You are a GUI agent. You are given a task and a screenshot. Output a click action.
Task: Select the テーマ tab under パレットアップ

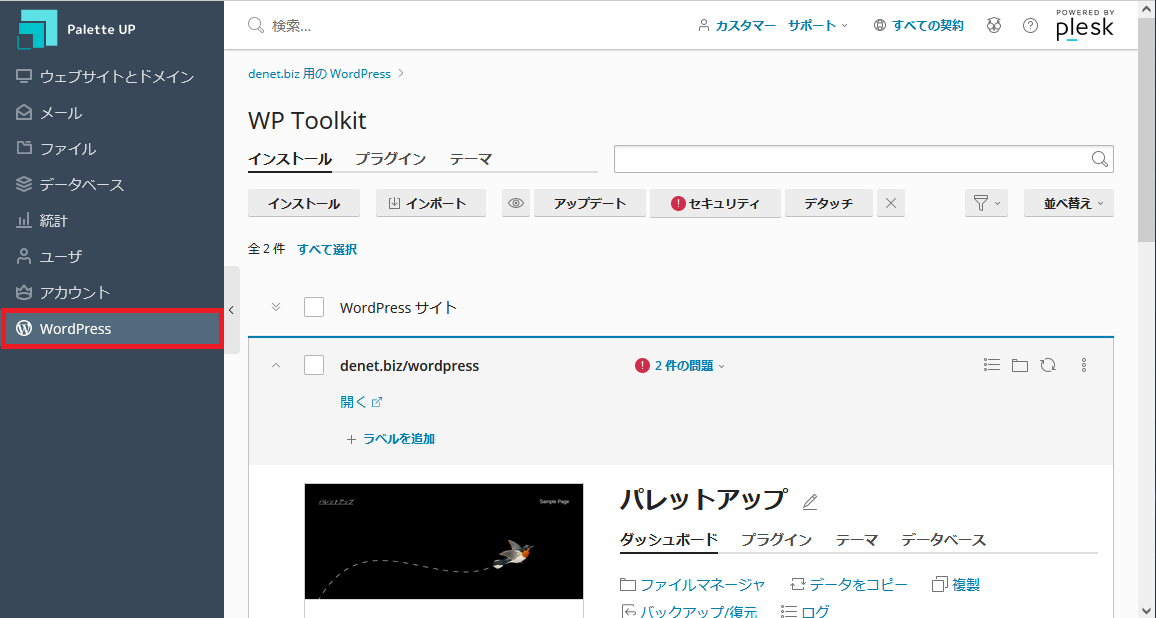pos(857,541)
